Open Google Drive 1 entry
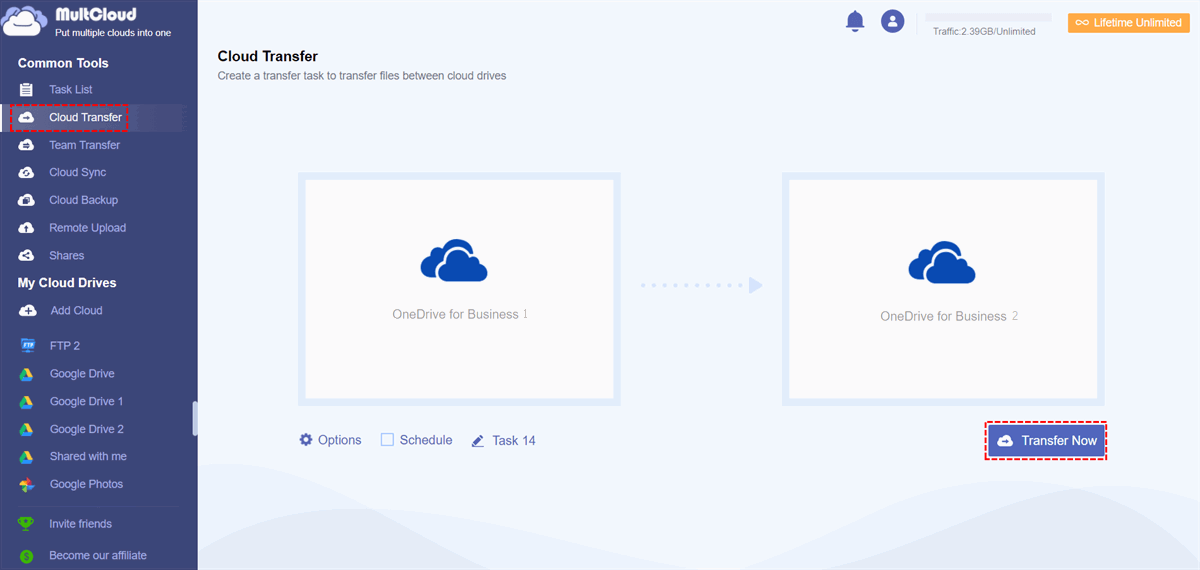The image size is (1200, 570). (87, 402)
